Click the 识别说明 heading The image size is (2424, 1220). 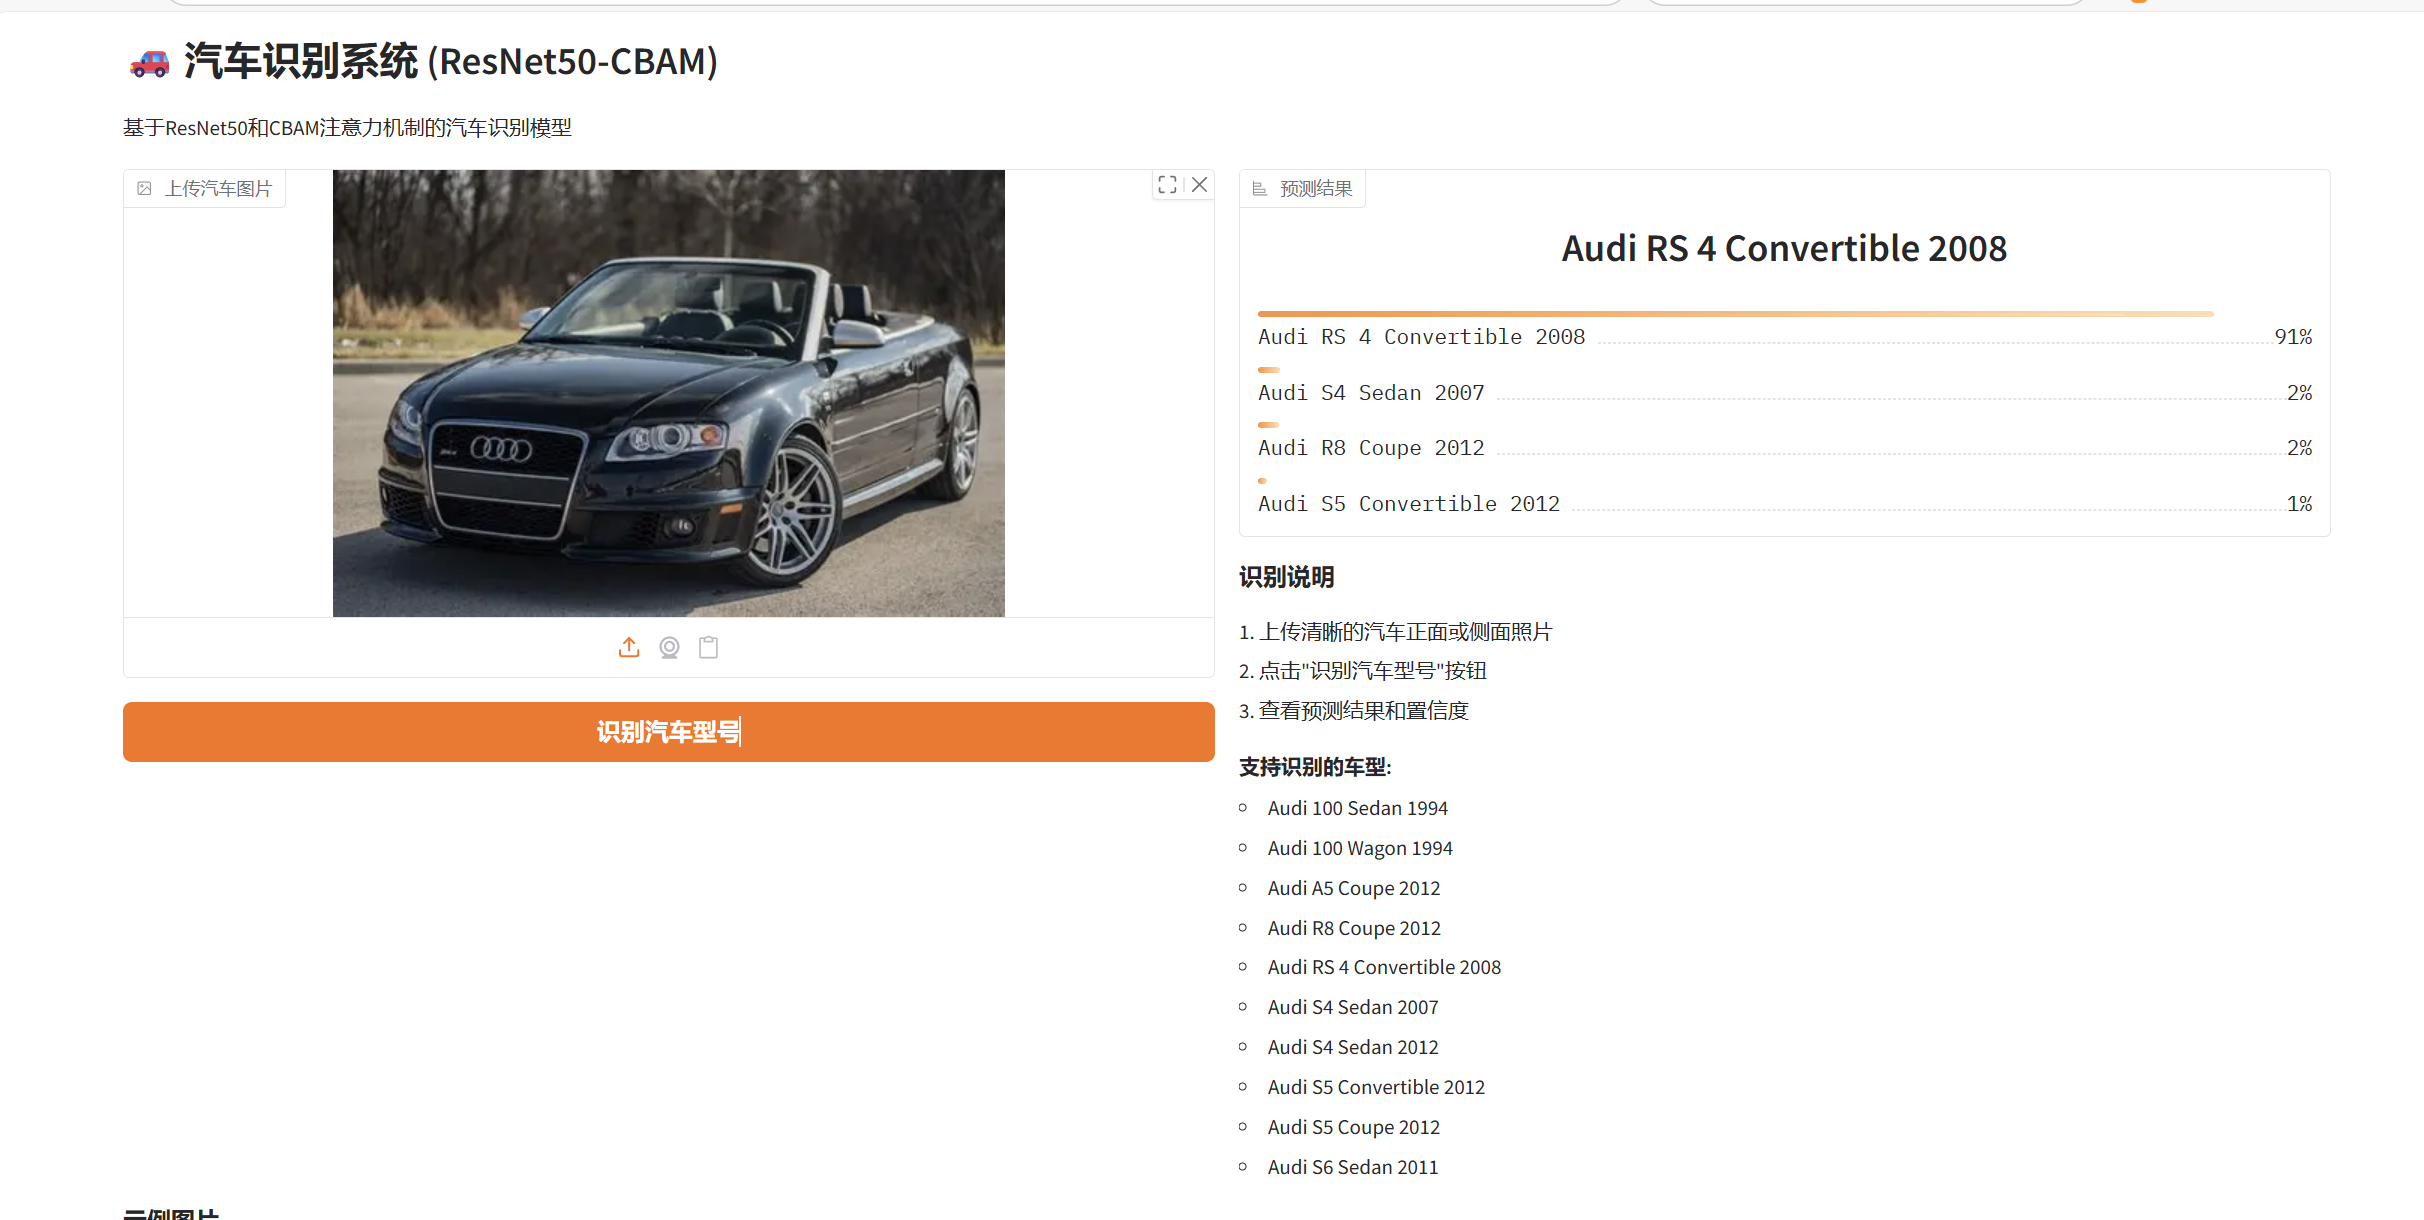click(x=1286, y=577)
